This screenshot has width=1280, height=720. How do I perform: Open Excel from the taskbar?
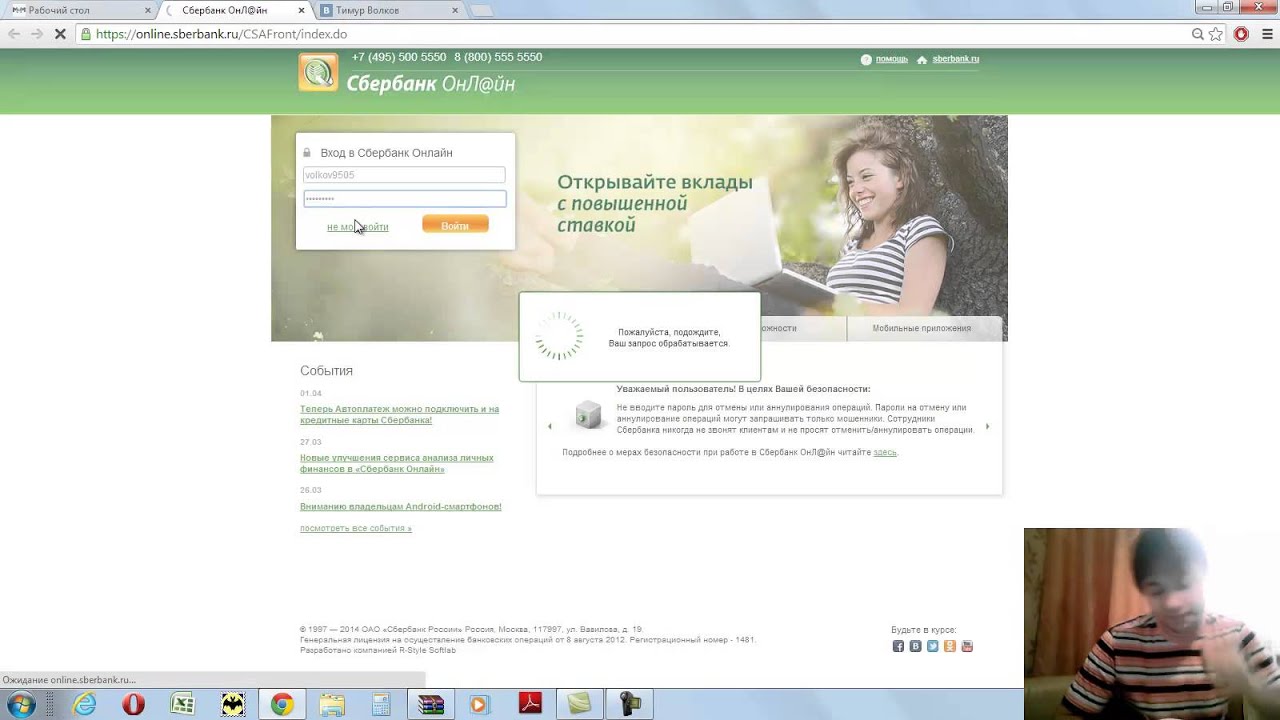(182, 705)
